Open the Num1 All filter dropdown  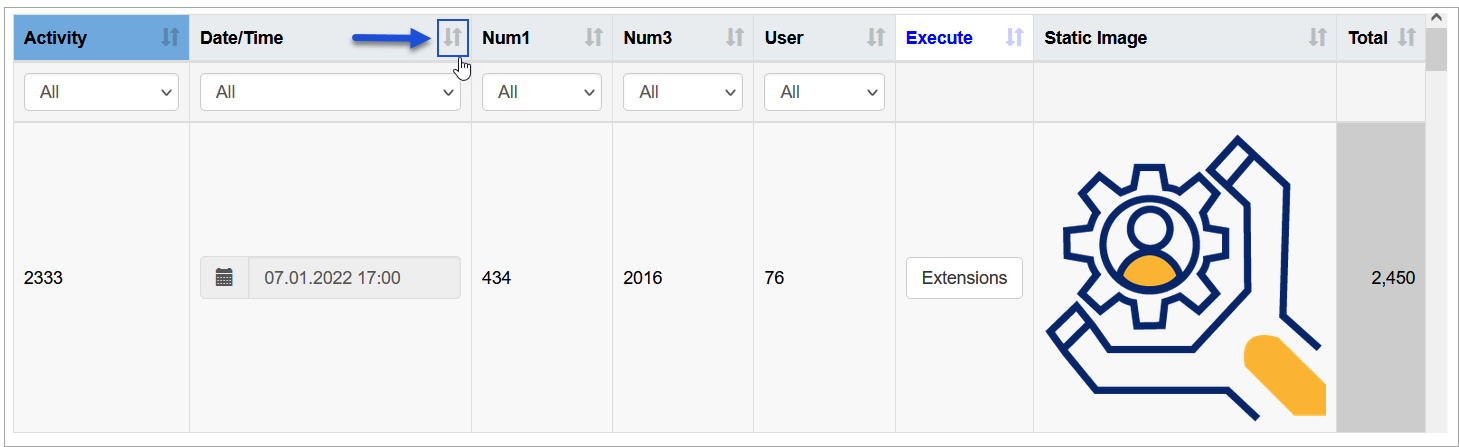click(x=542, y=92)
